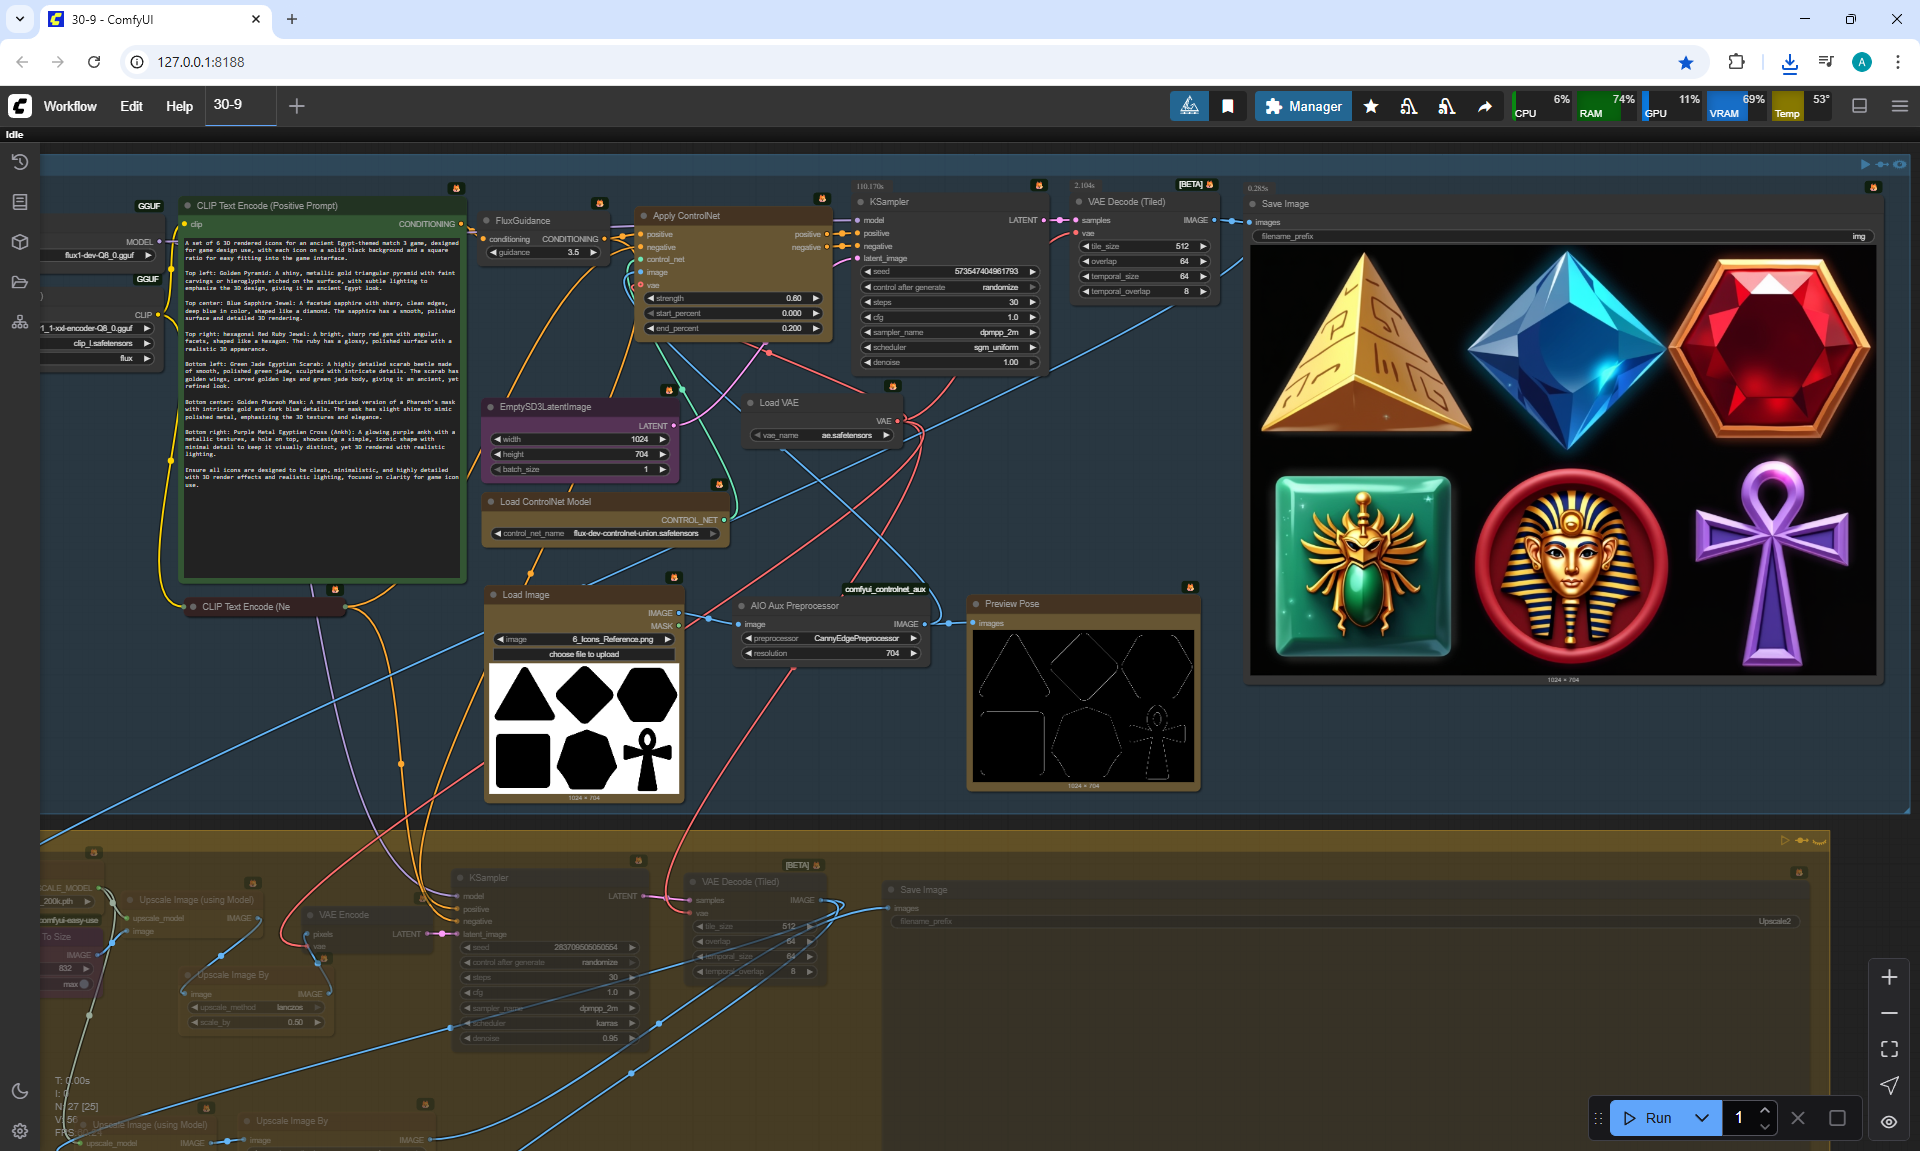Open the queue history sidebar icon

pos(19,162)
